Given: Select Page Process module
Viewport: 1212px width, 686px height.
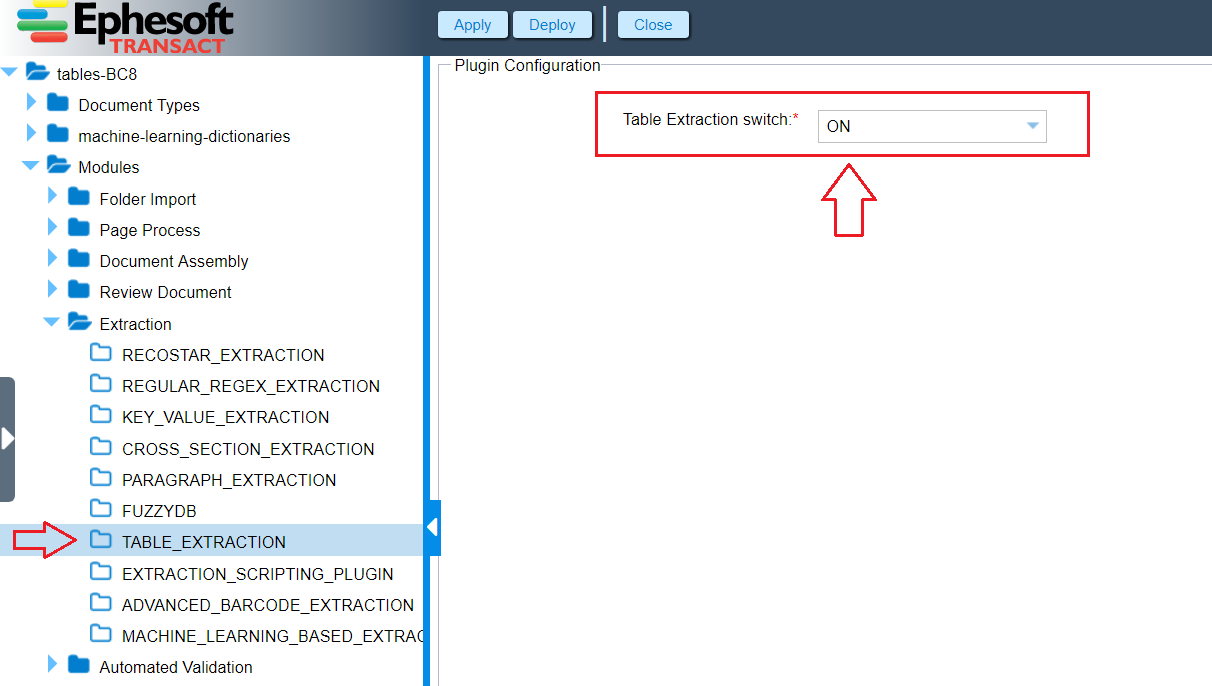Looking at the screenshot, I should click(x=150, y=230).
